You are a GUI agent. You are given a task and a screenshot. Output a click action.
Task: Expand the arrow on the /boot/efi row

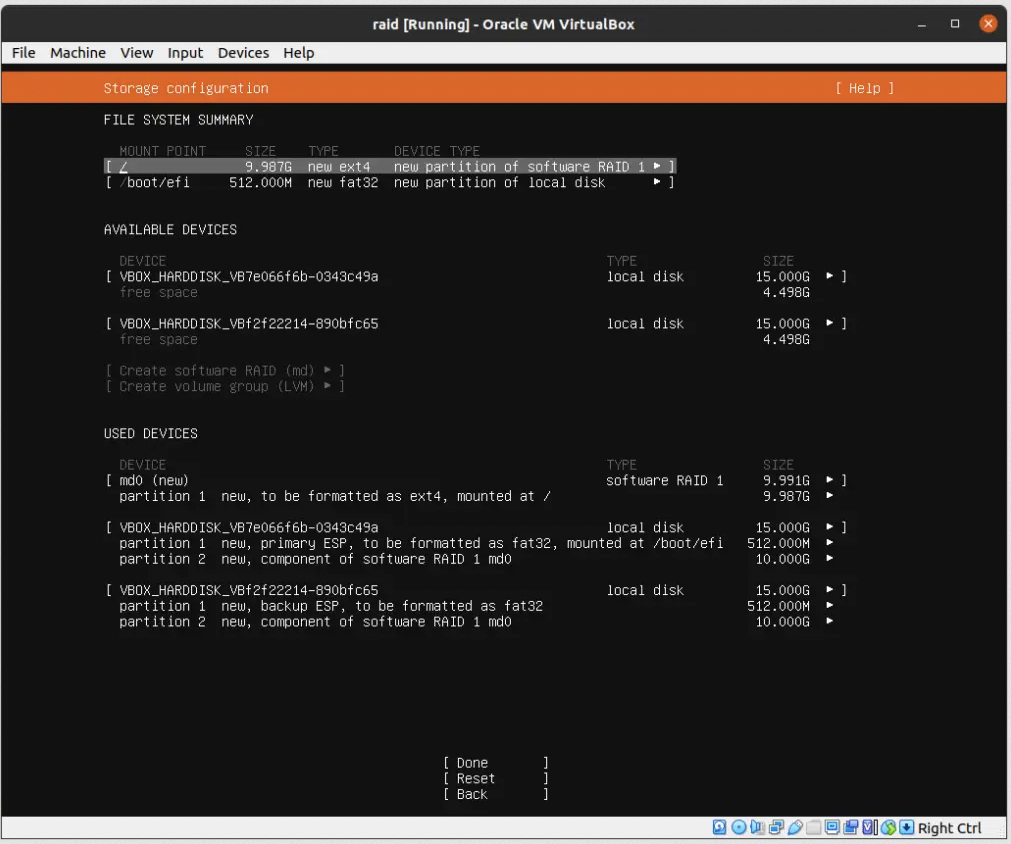[x=657, y=182]
